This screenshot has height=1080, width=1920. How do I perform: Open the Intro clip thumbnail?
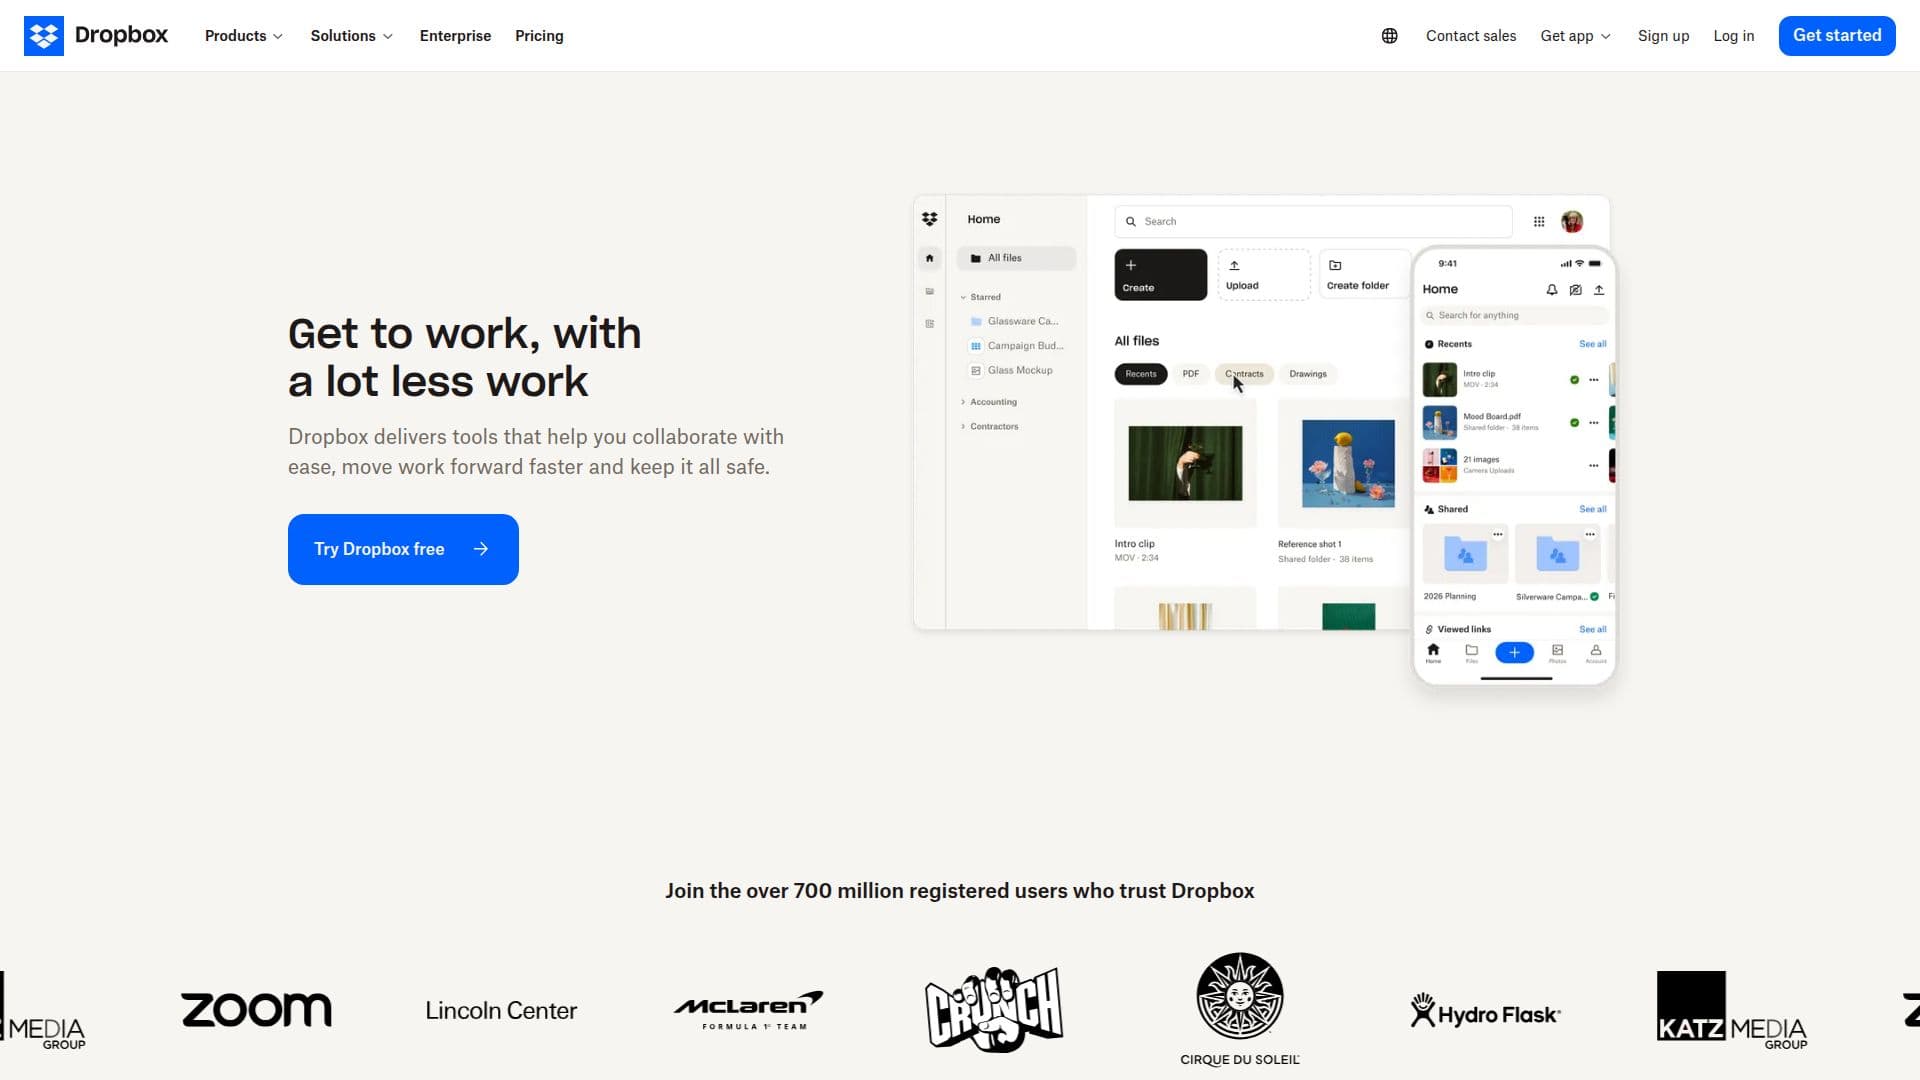point(1185,463)
